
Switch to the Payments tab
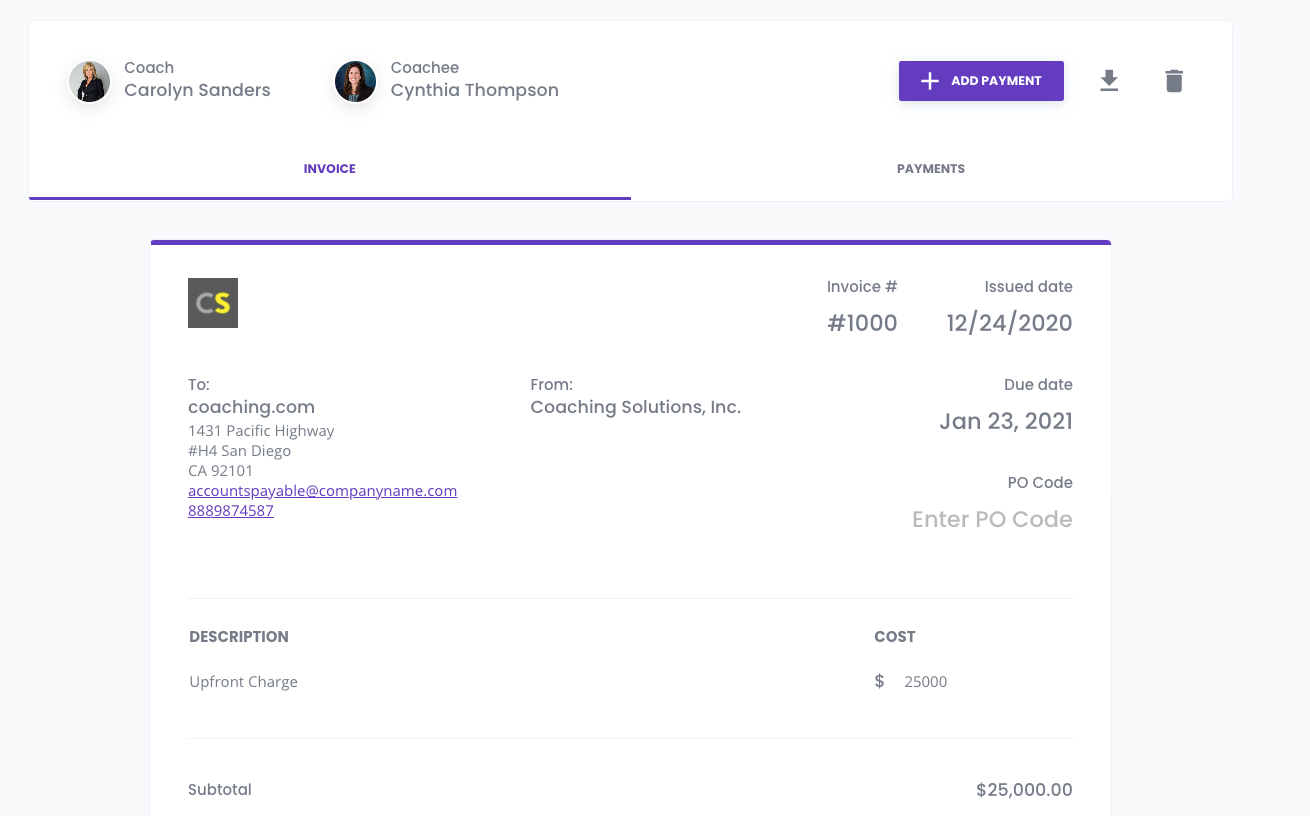931,169
